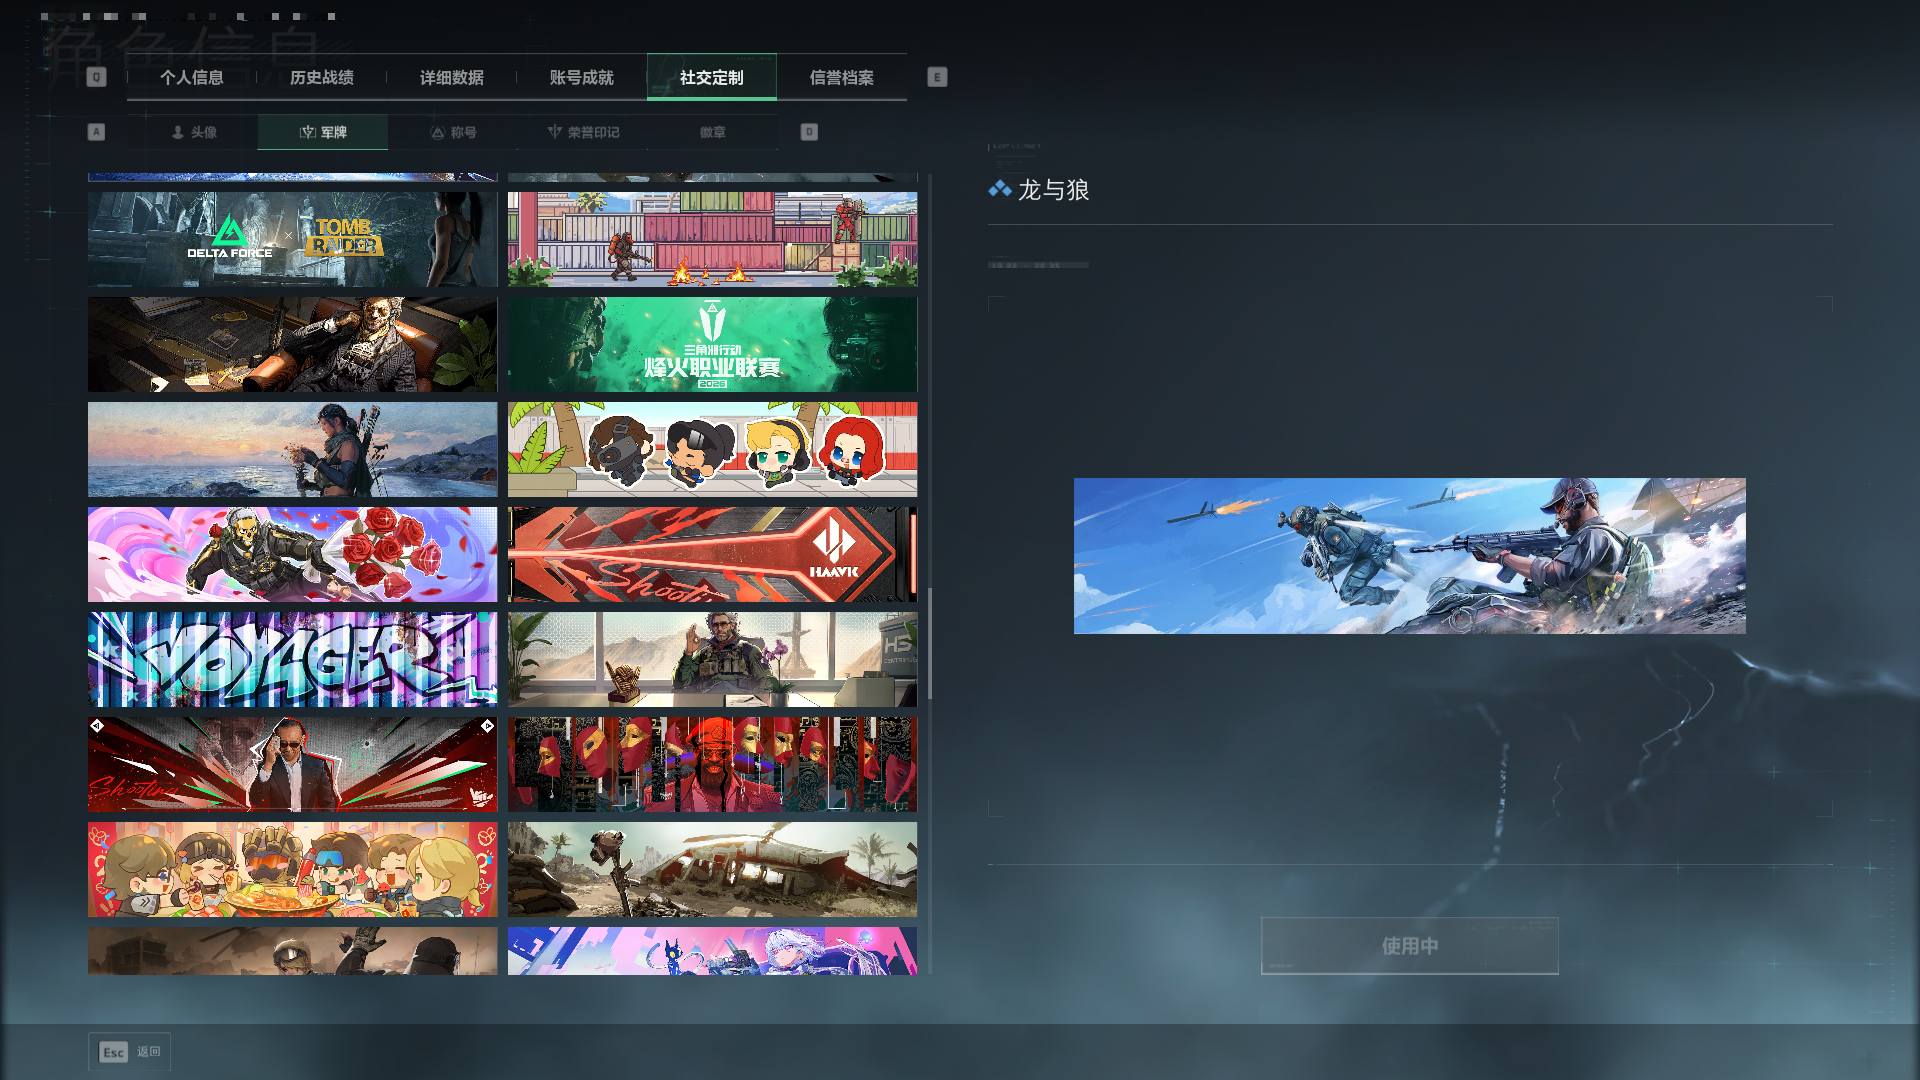Select the pink anime girl dog tag
This screenshot has height=1080, width=1920.
click(712, 951)
